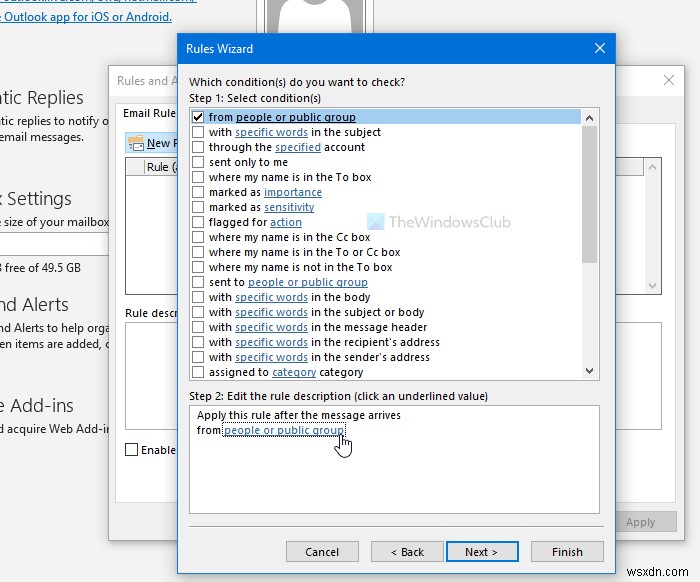Check 'specific words in the subject or body'
This screenshot has height=582, width=700.
point(198,312)
